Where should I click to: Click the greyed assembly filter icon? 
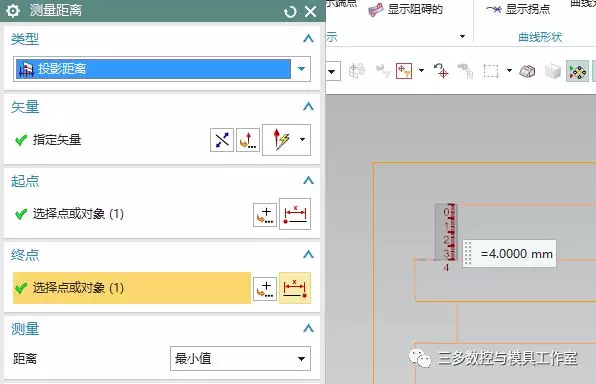click(x=357, y=71)
